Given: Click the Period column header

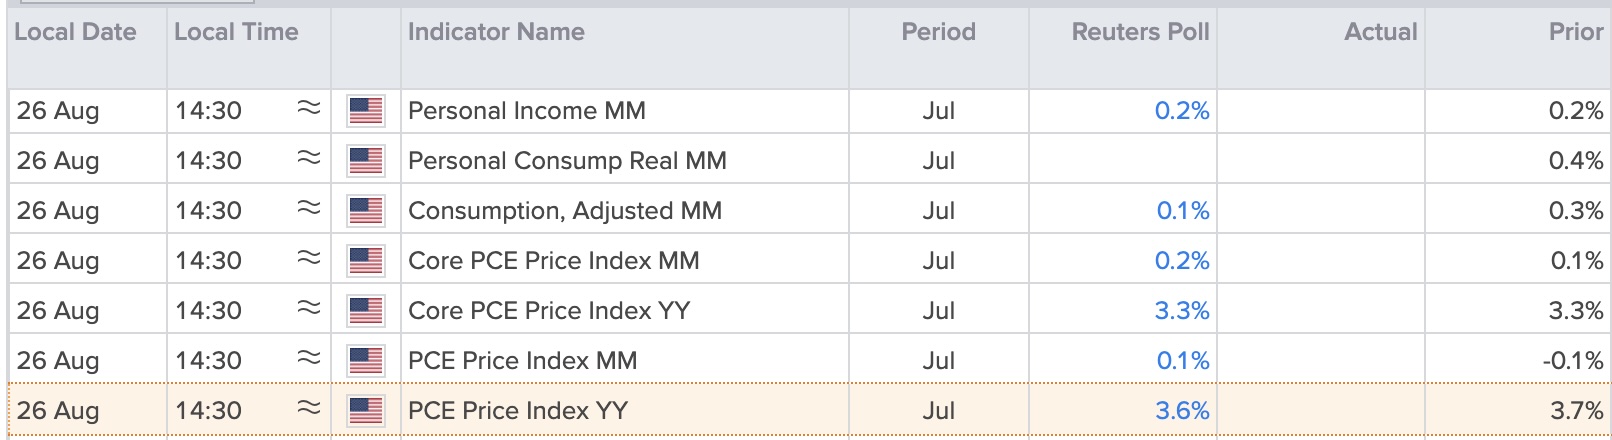Looking at the screenshot, I should (938, 32).
